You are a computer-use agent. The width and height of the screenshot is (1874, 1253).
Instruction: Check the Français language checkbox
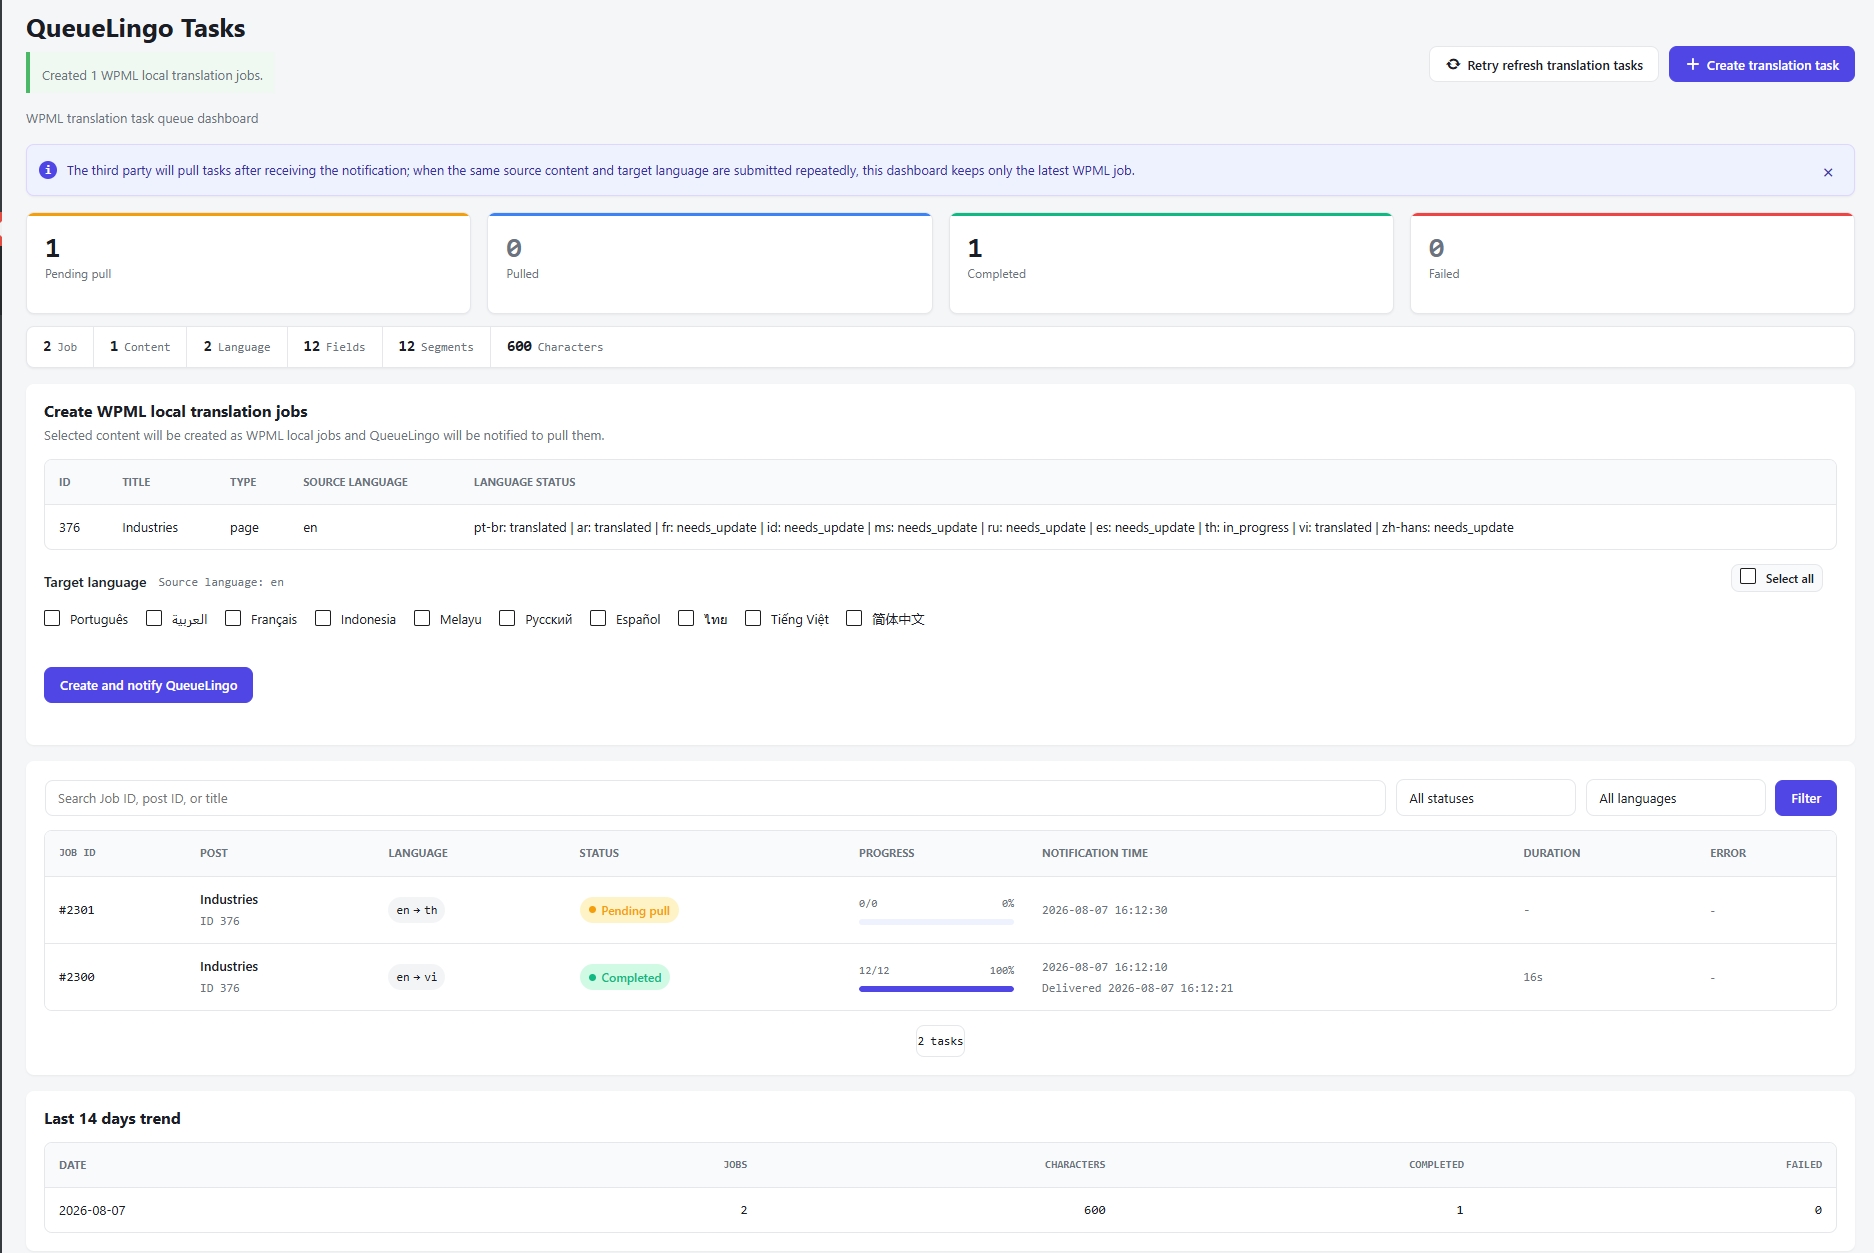point(233,618)
